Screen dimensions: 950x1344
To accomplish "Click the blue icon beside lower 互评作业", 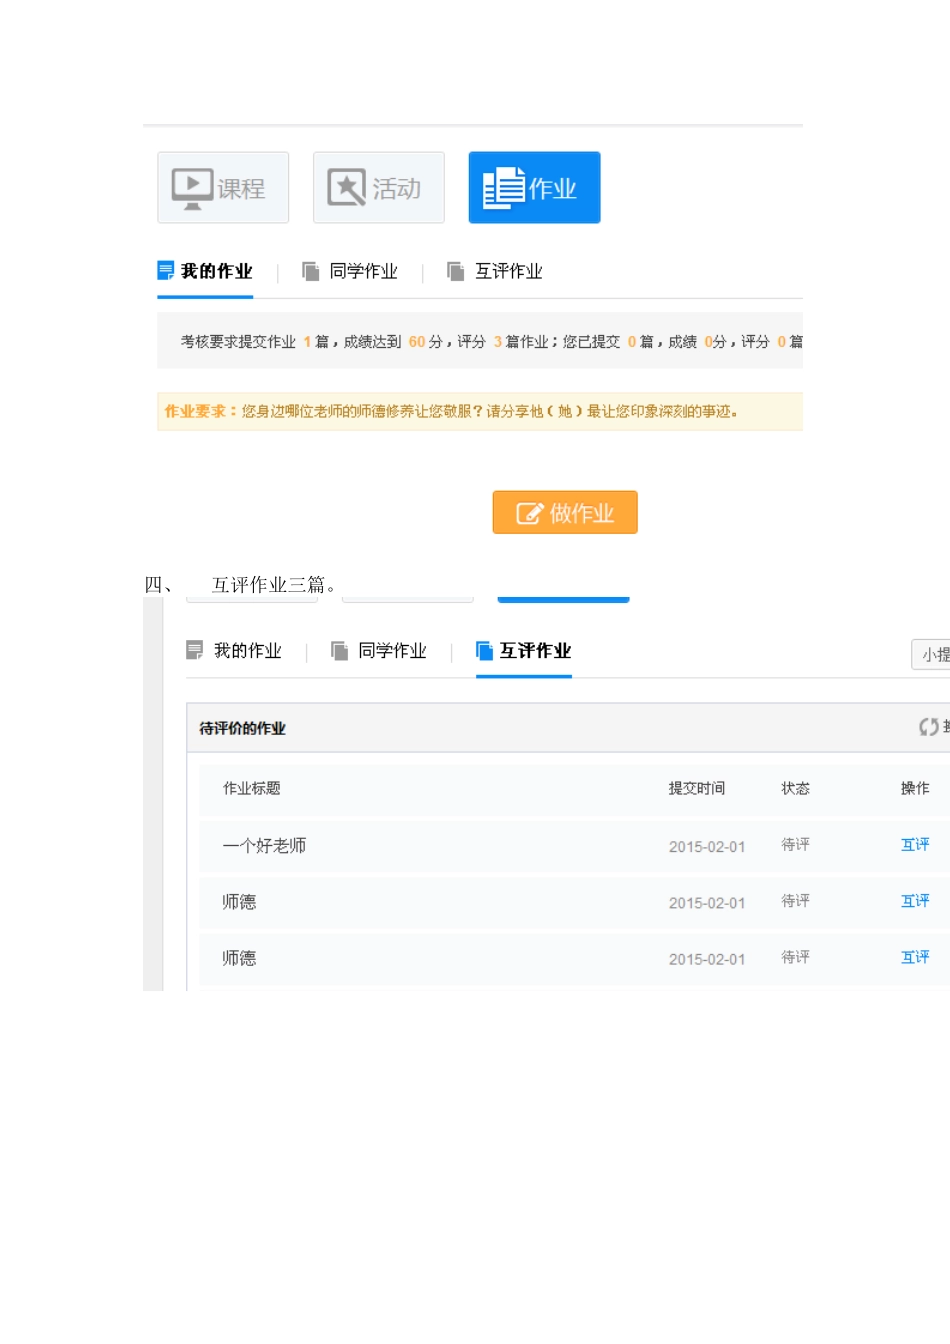I will coord(485,651).
